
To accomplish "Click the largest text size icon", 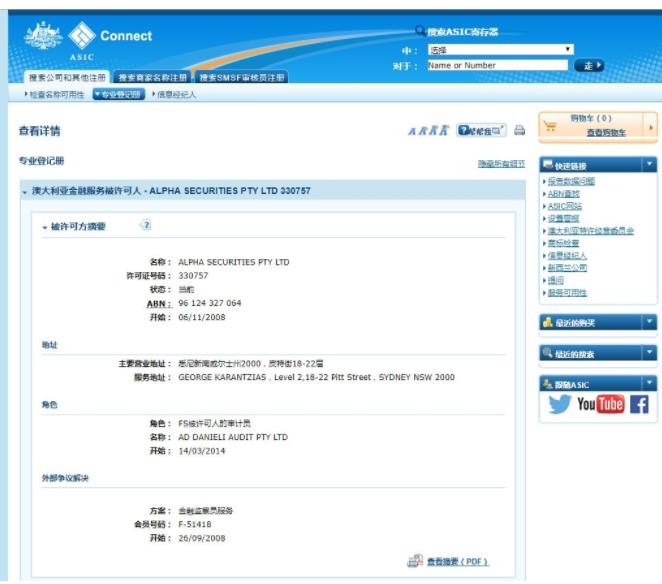I will click(x=444, y=131).
